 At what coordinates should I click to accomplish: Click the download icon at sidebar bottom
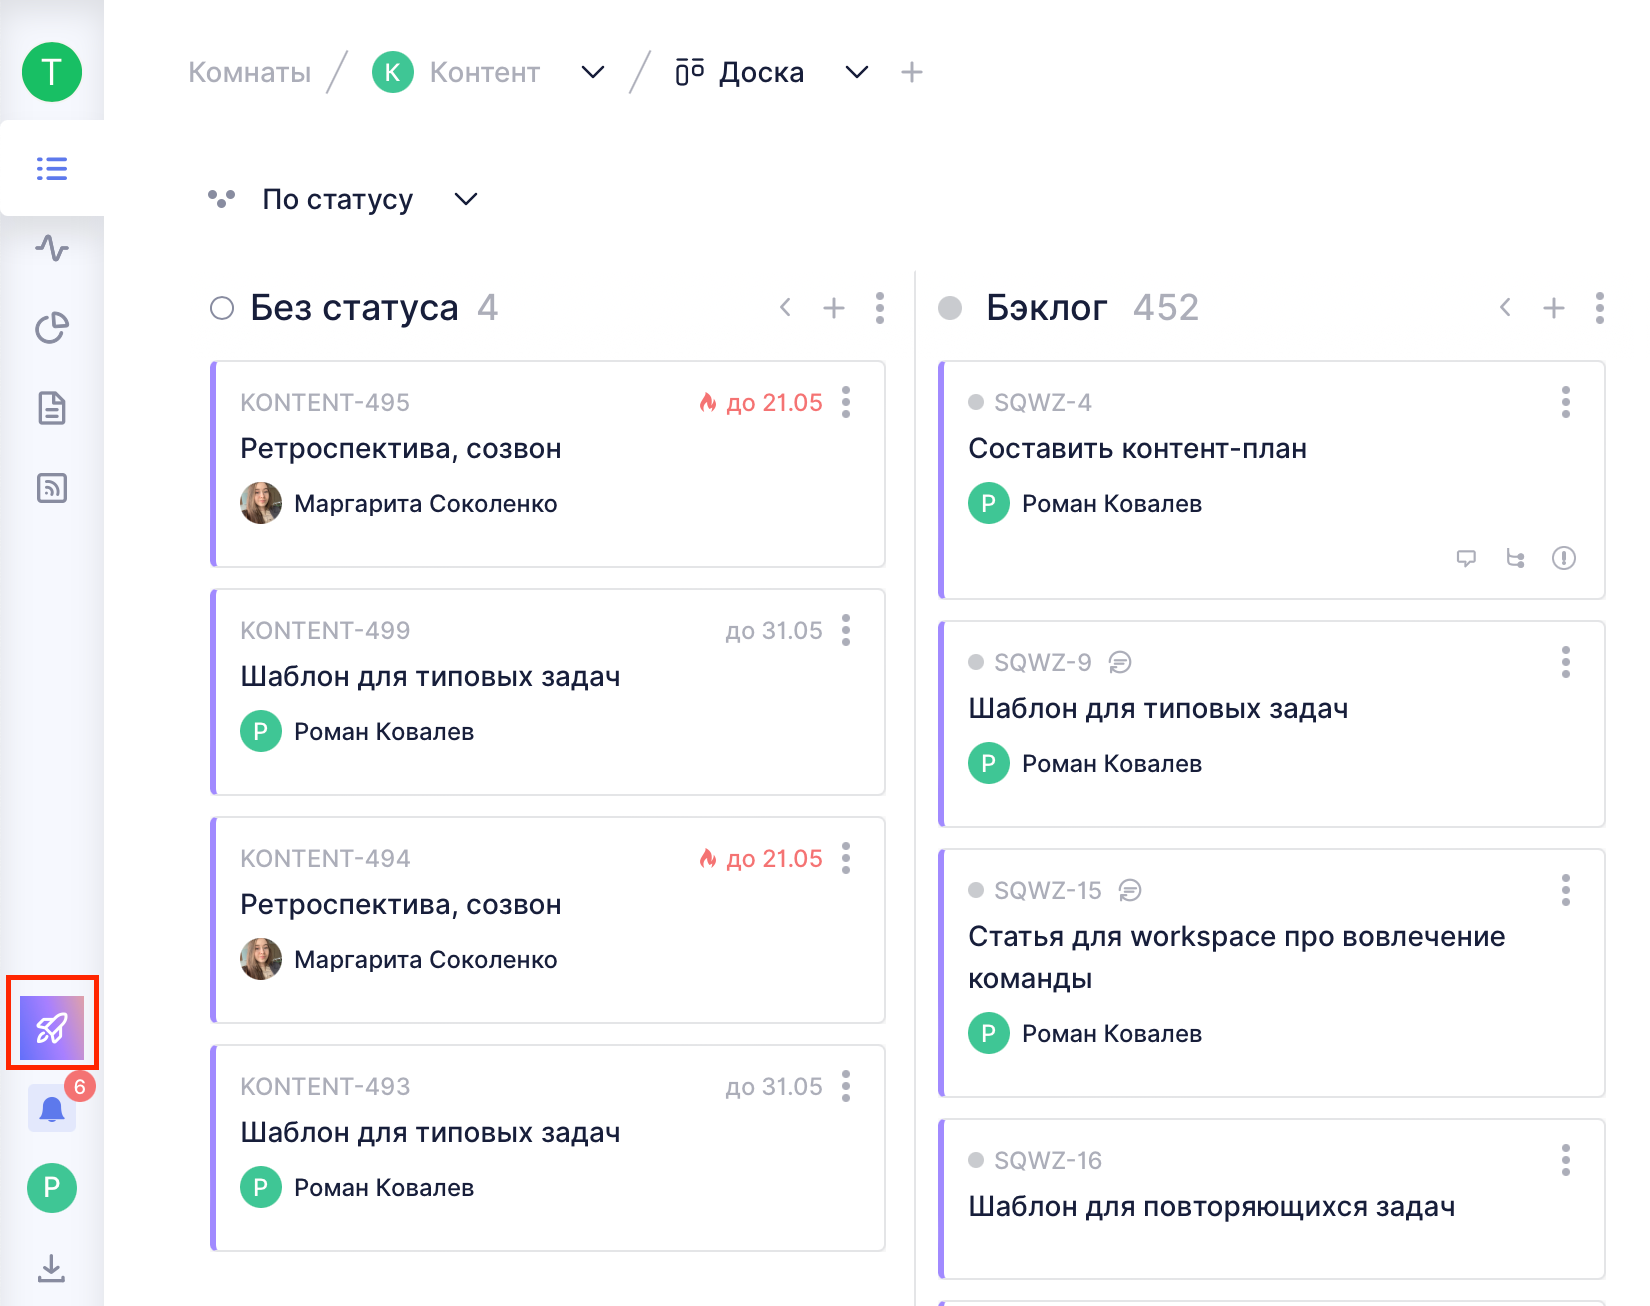click(52, 1268)
